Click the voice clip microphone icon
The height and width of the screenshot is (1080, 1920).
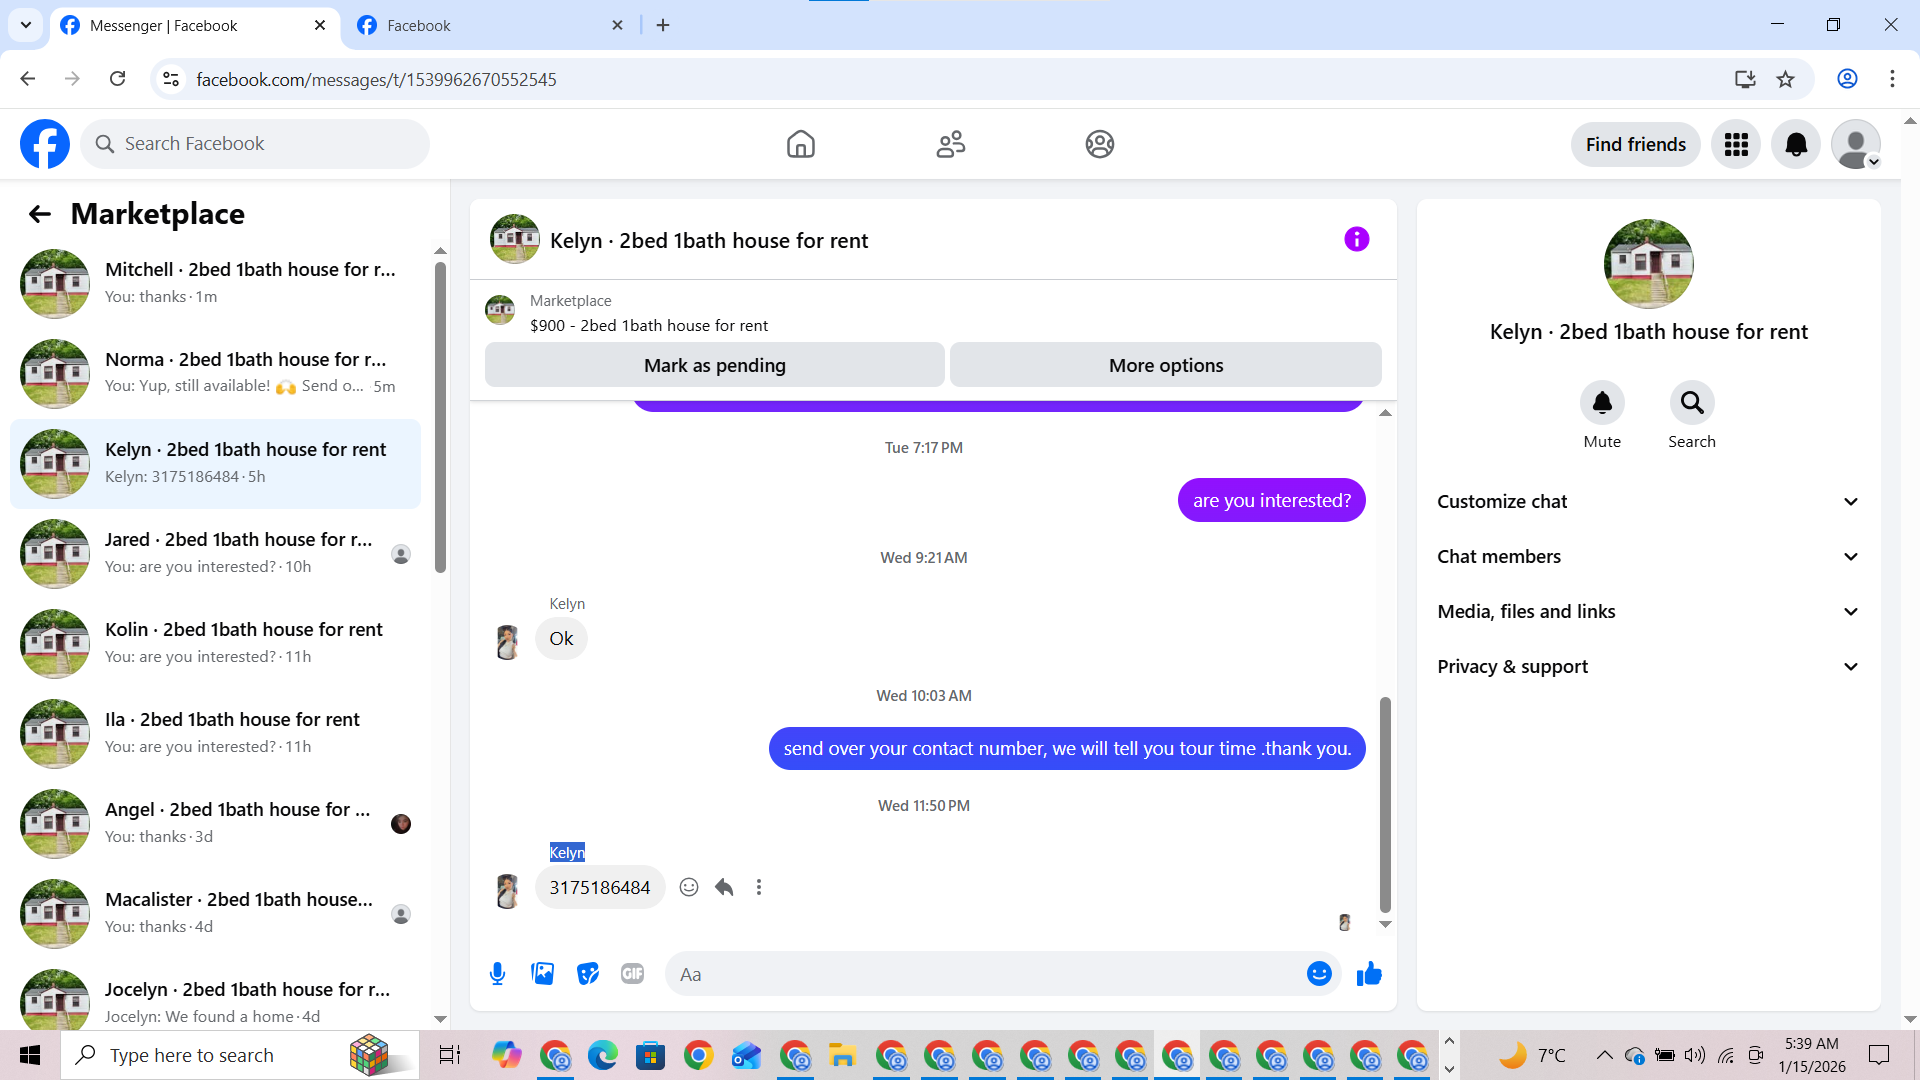(497, 974)
